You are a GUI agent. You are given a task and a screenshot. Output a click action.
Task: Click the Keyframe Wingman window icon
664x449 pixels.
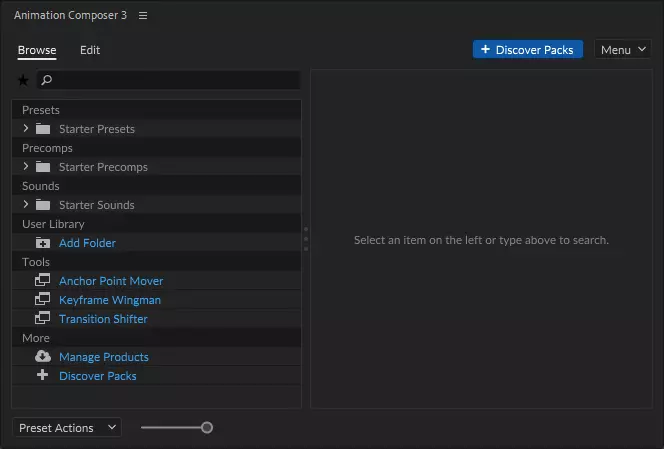point(42,299)
